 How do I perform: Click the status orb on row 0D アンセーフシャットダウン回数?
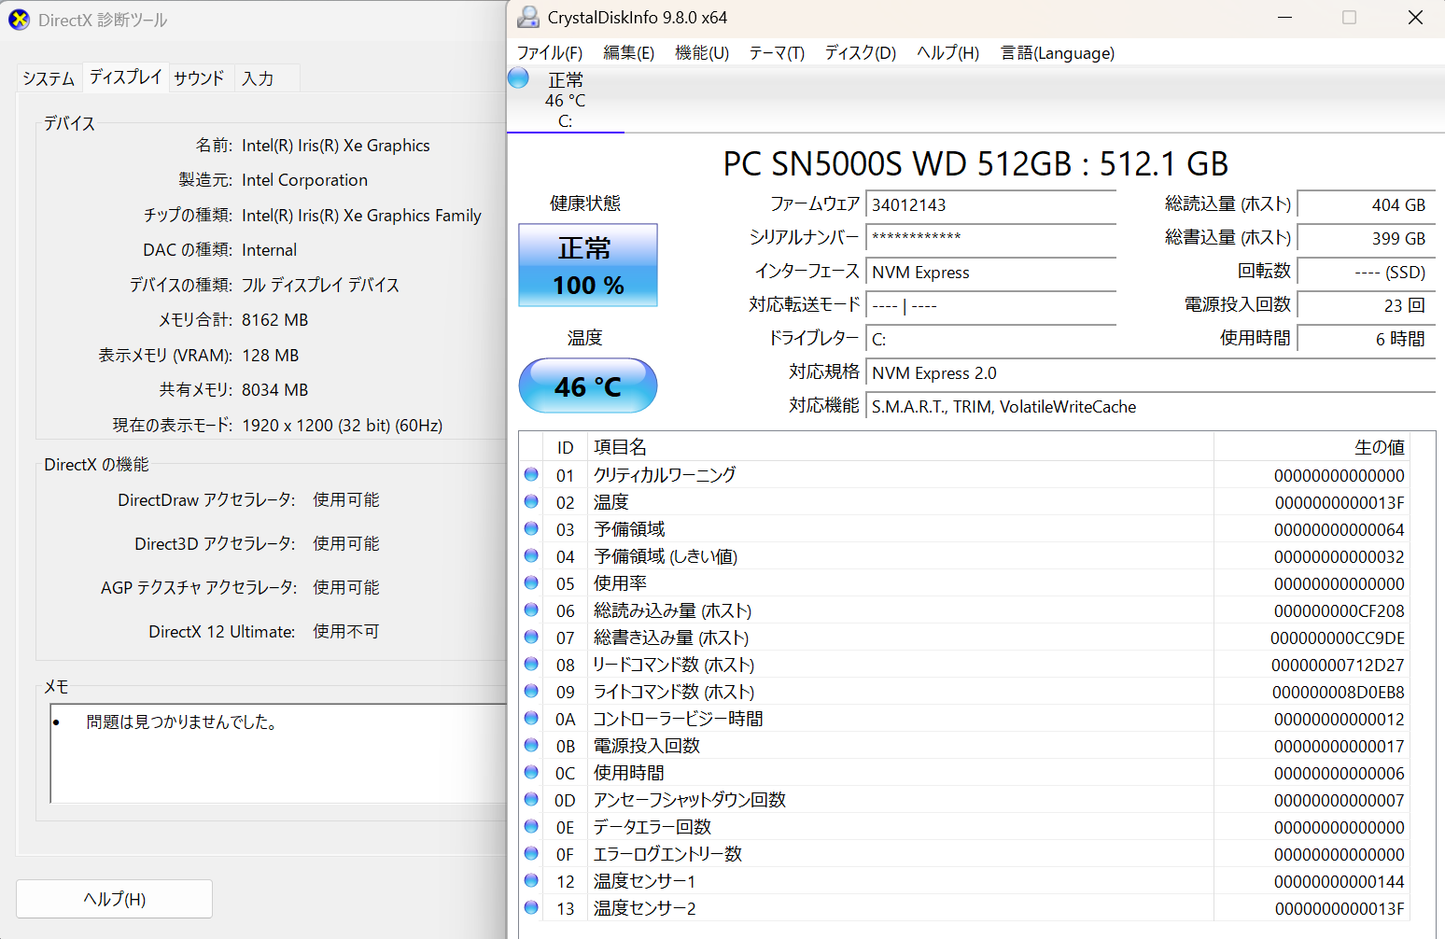(x=531, y=798)
